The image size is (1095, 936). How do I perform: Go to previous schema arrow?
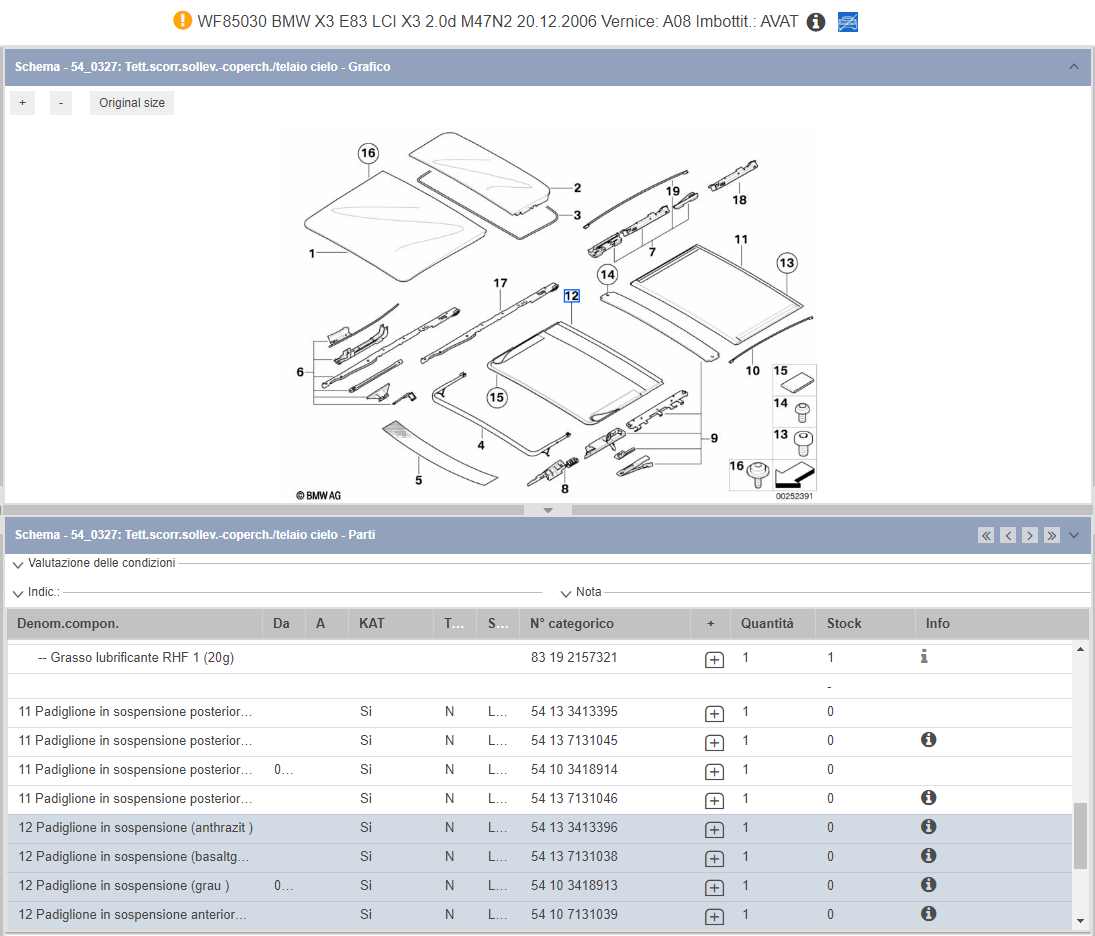1008,535
